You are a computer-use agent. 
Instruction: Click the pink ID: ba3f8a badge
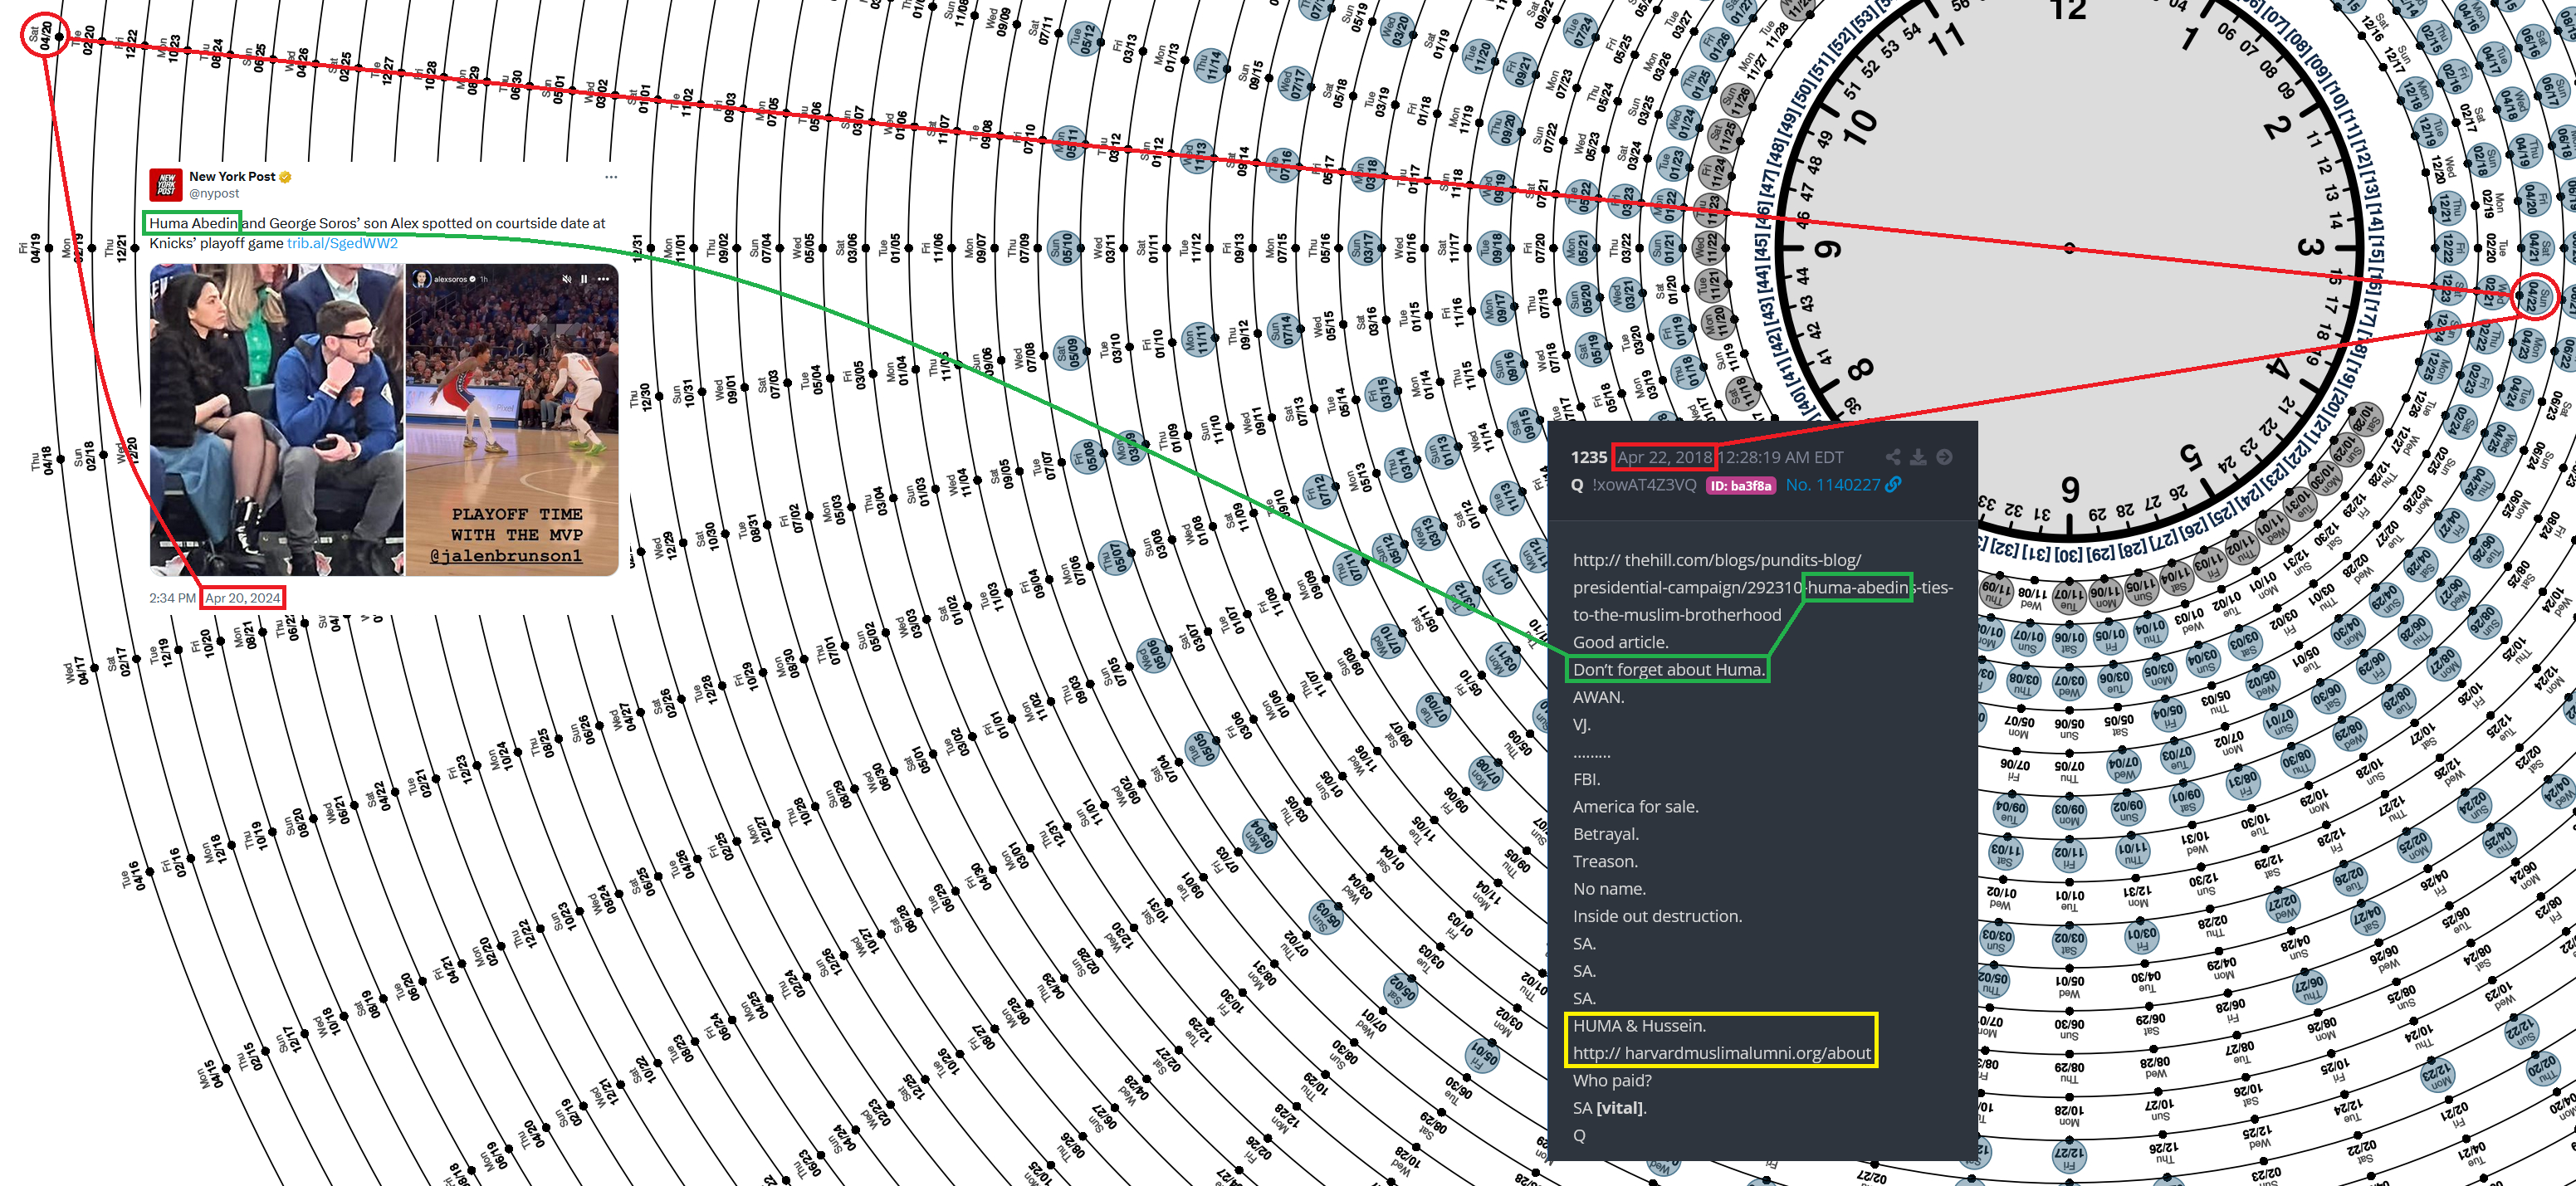pos(1741,486)
